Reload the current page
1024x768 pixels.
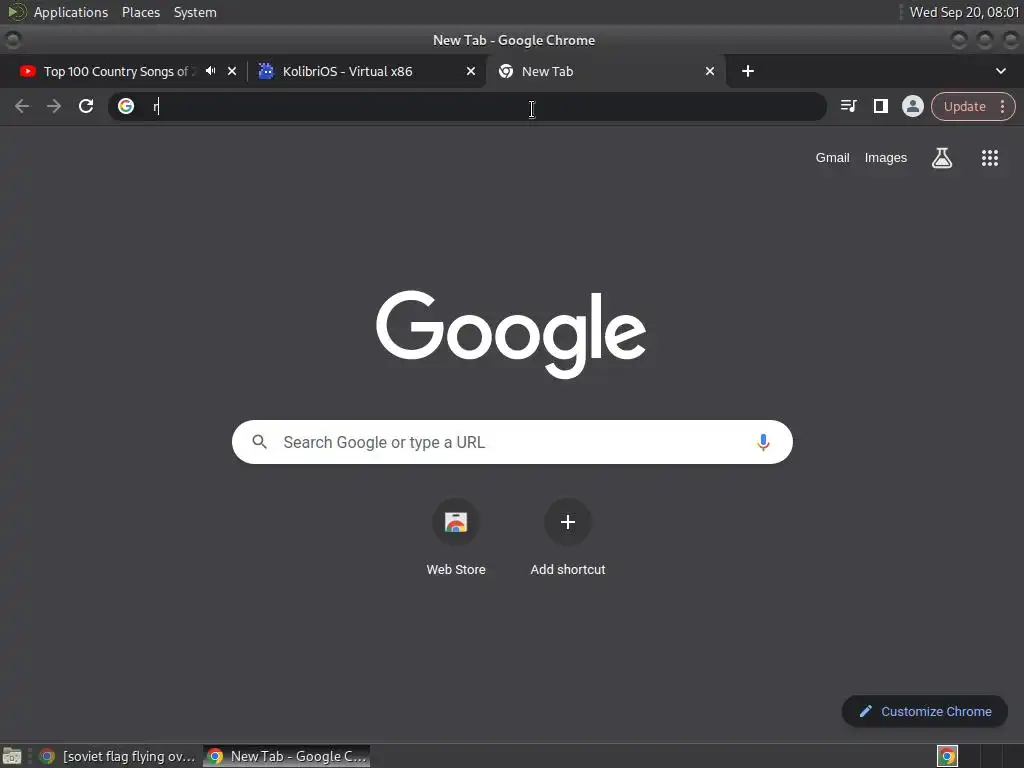(x=86, y=106)
